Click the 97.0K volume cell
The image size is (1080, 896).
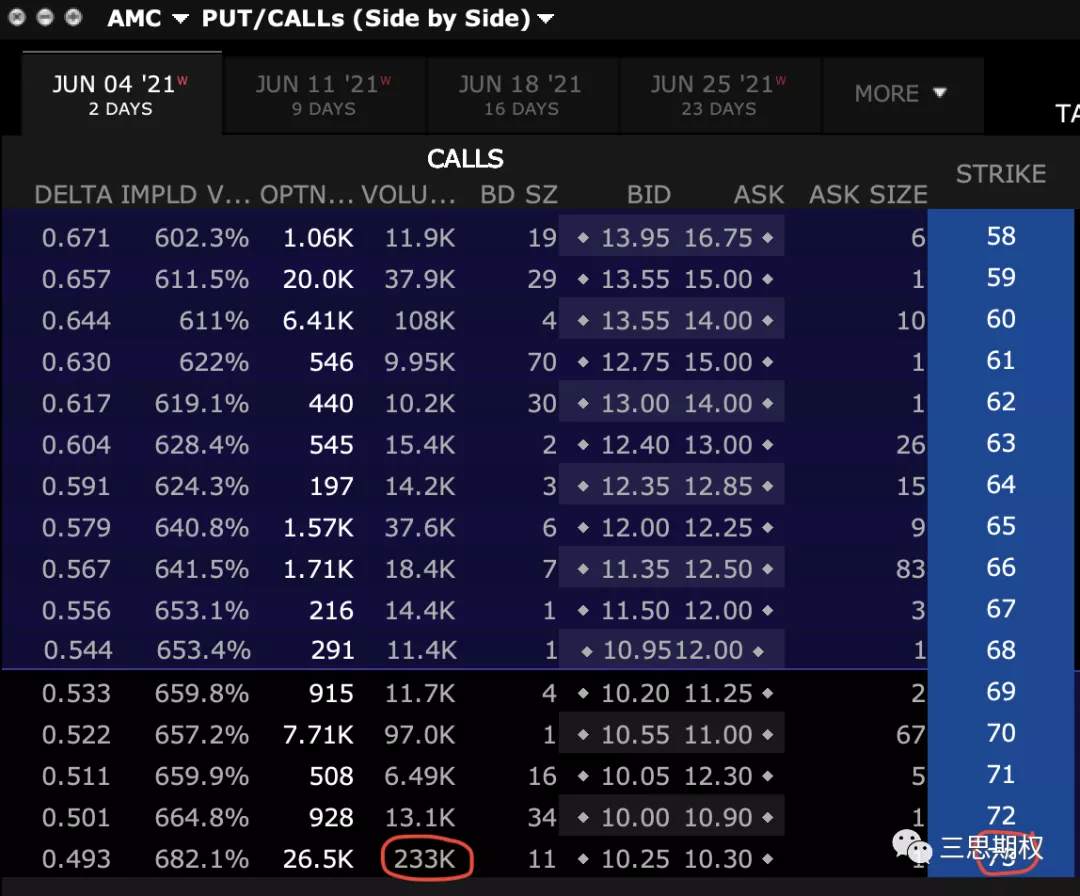[x=419, y=735]
